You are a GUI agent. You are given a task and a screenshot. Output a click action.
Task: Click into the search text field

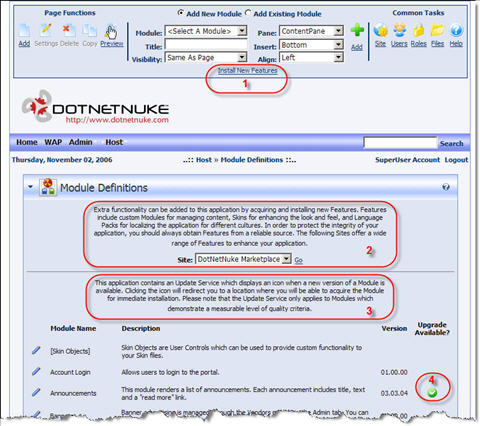tap(400, 143)
